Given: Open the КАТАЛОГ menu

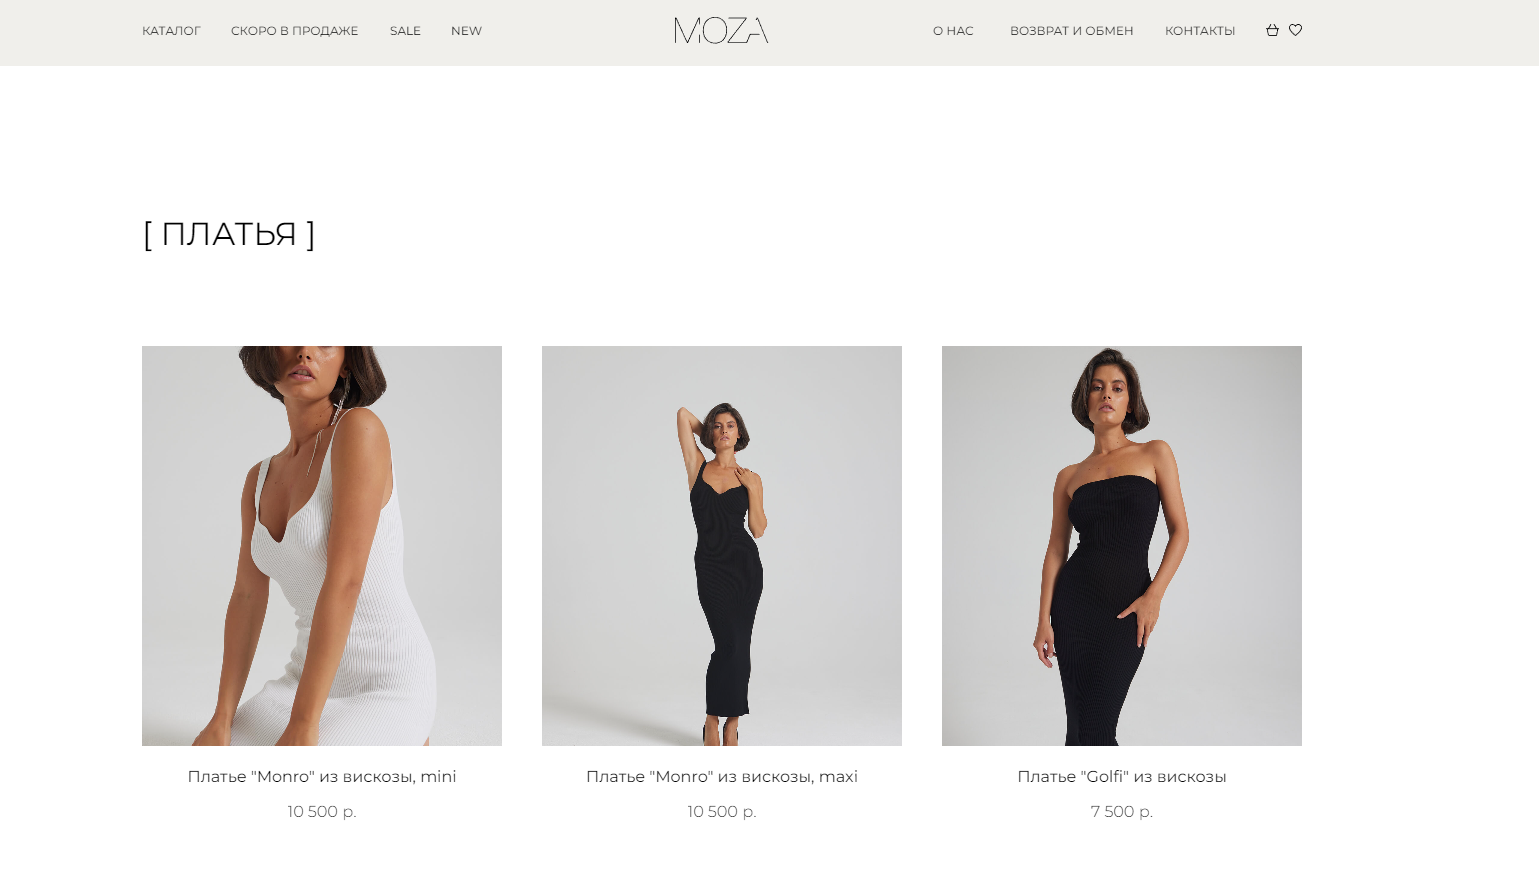Looking at the screenshot, I should click(171, 31).
